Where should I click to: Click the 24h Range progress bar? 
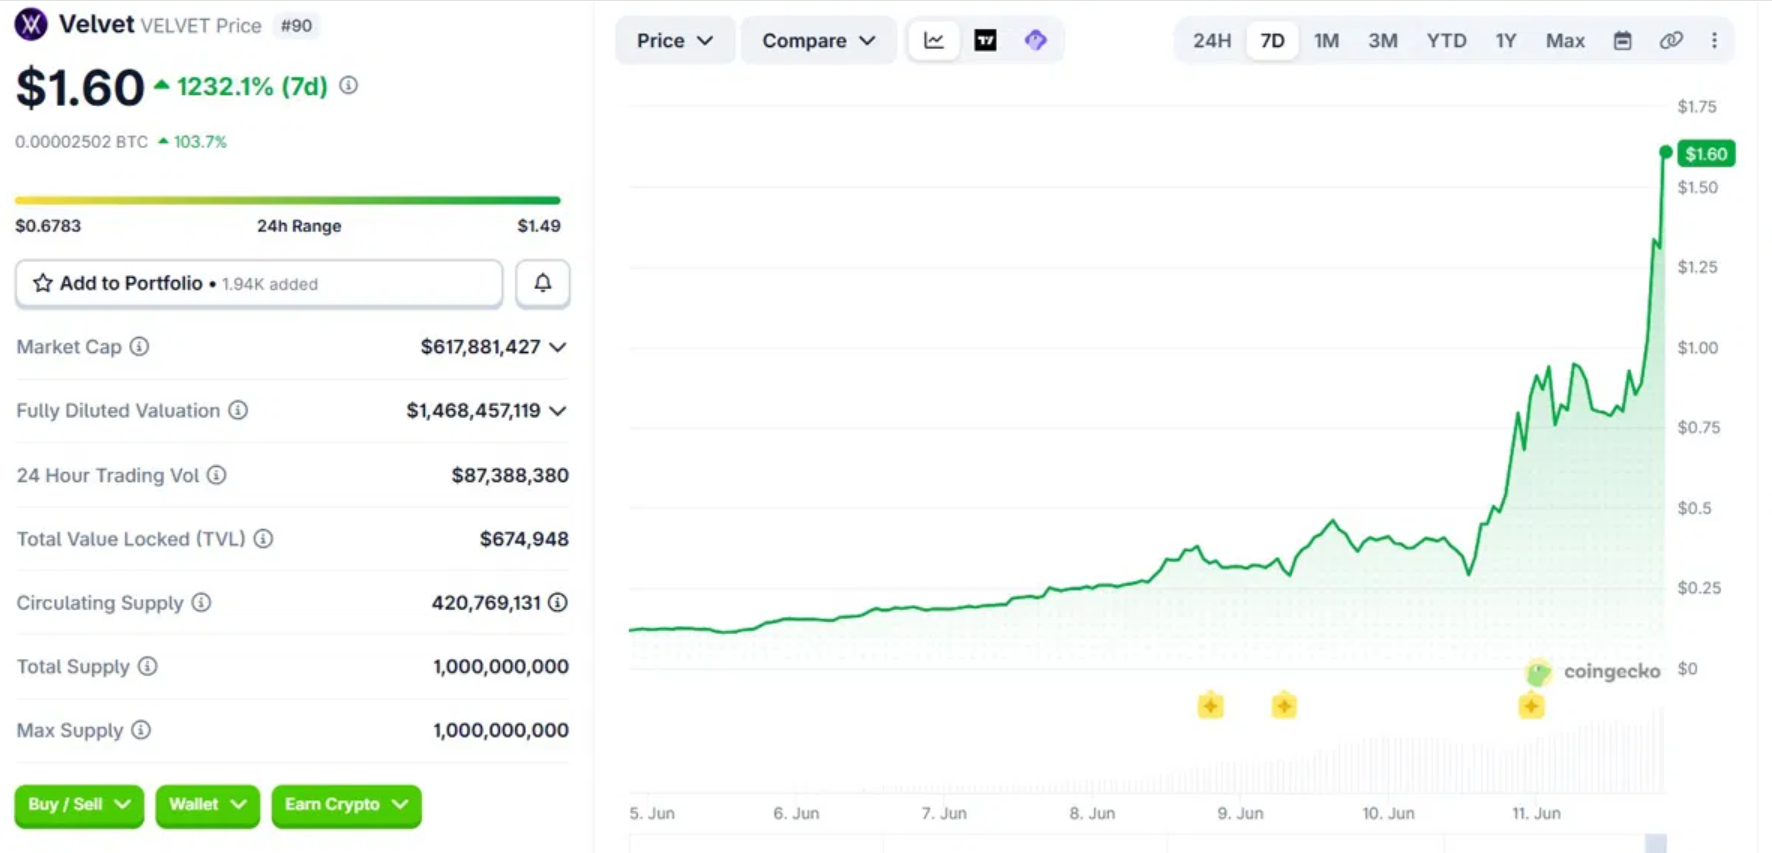288,200
